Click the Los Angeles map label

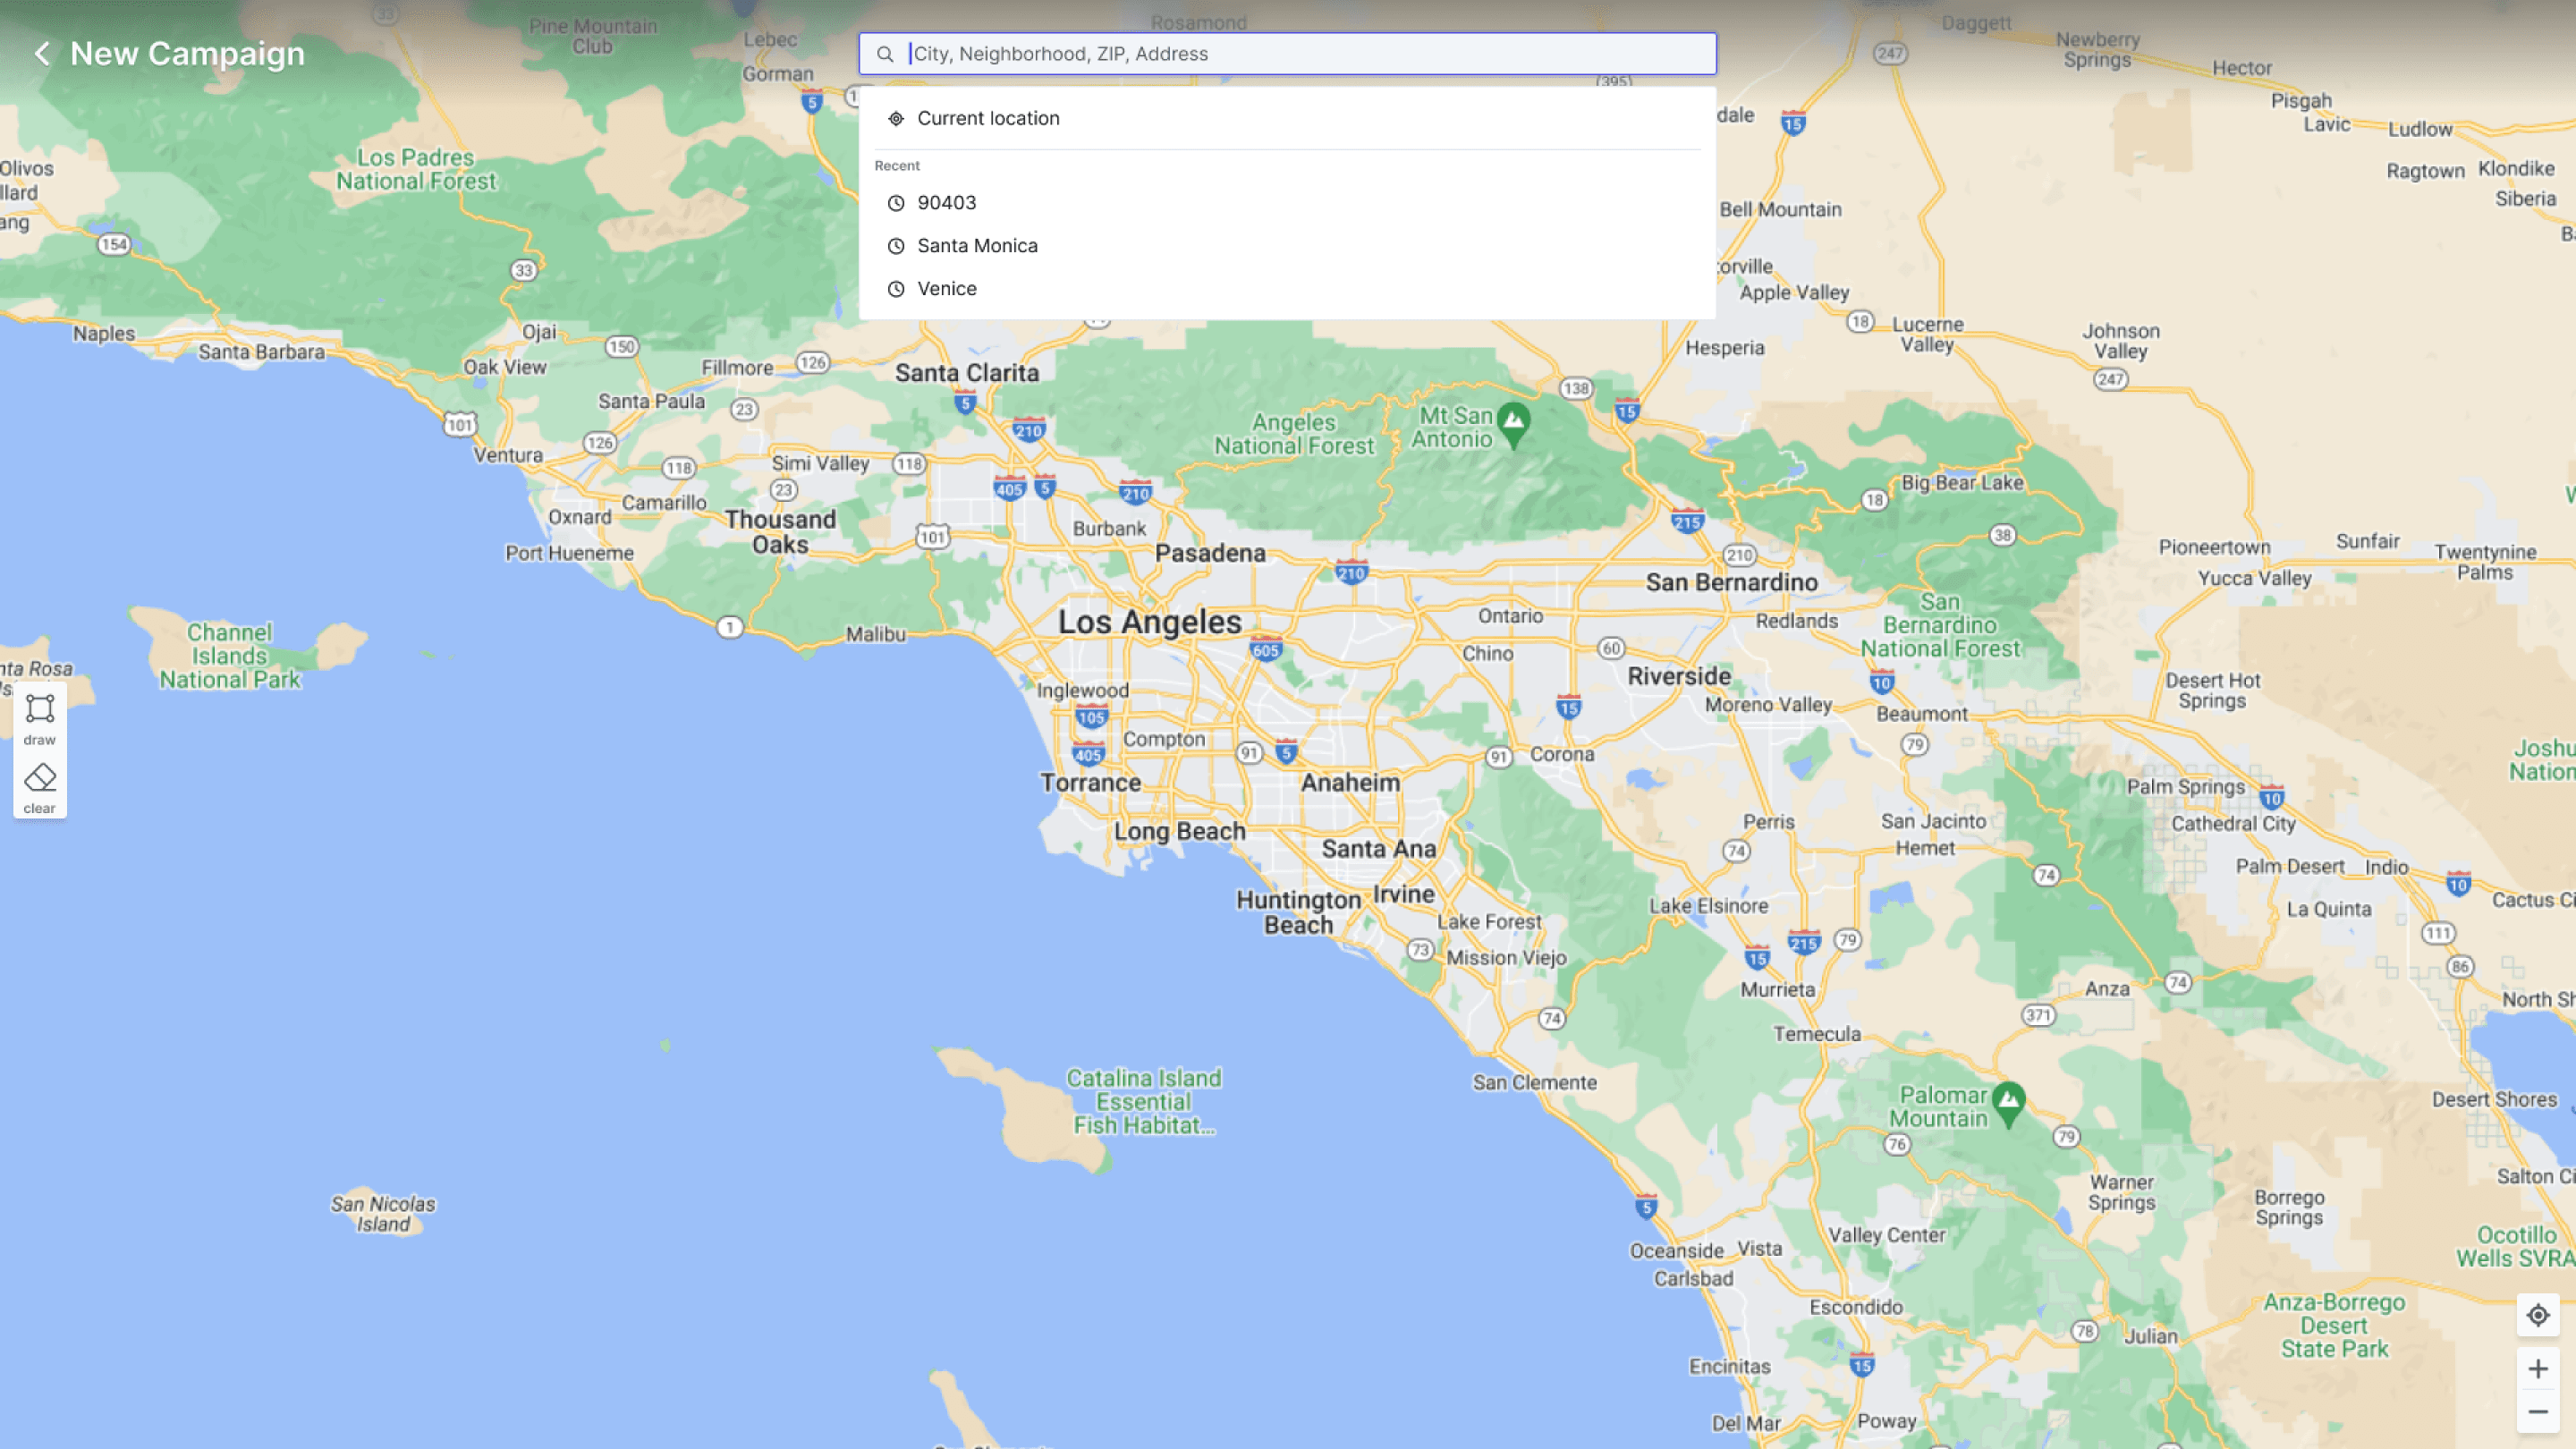(x=1150, y=622)
